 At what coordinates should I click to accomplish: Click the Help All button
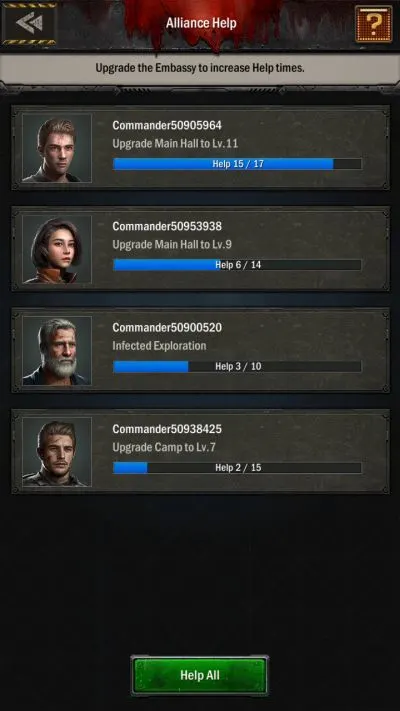pos(200,675)
